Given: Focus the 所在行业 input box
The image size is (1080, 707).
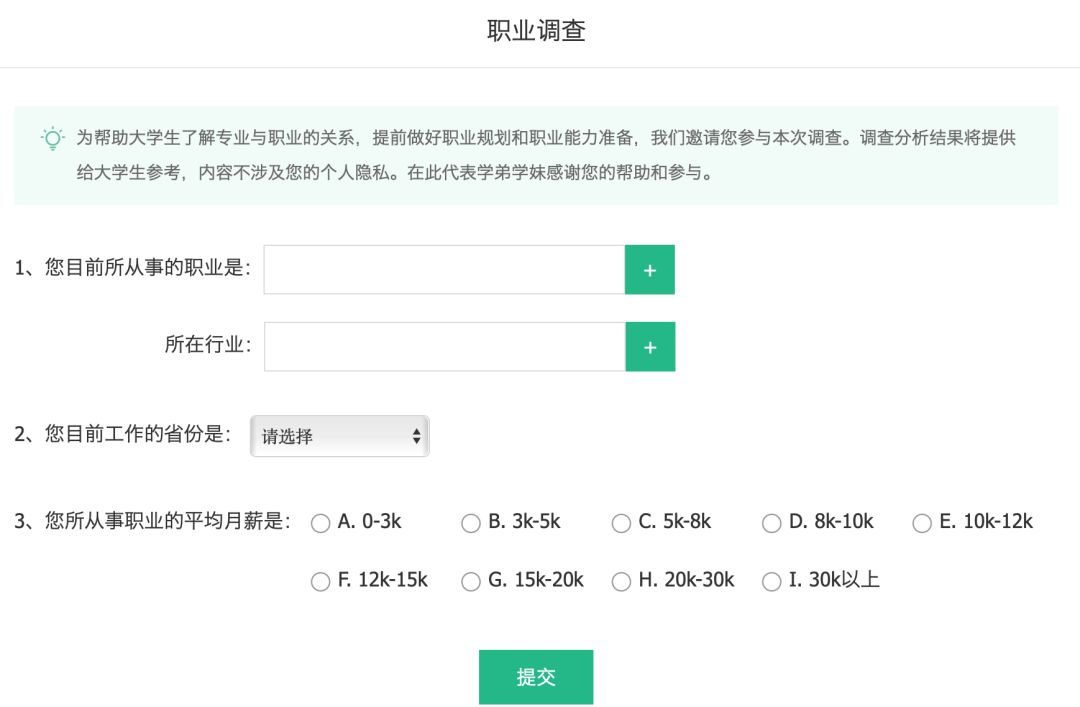Looking at the screenshot, I should pos(445,347).
